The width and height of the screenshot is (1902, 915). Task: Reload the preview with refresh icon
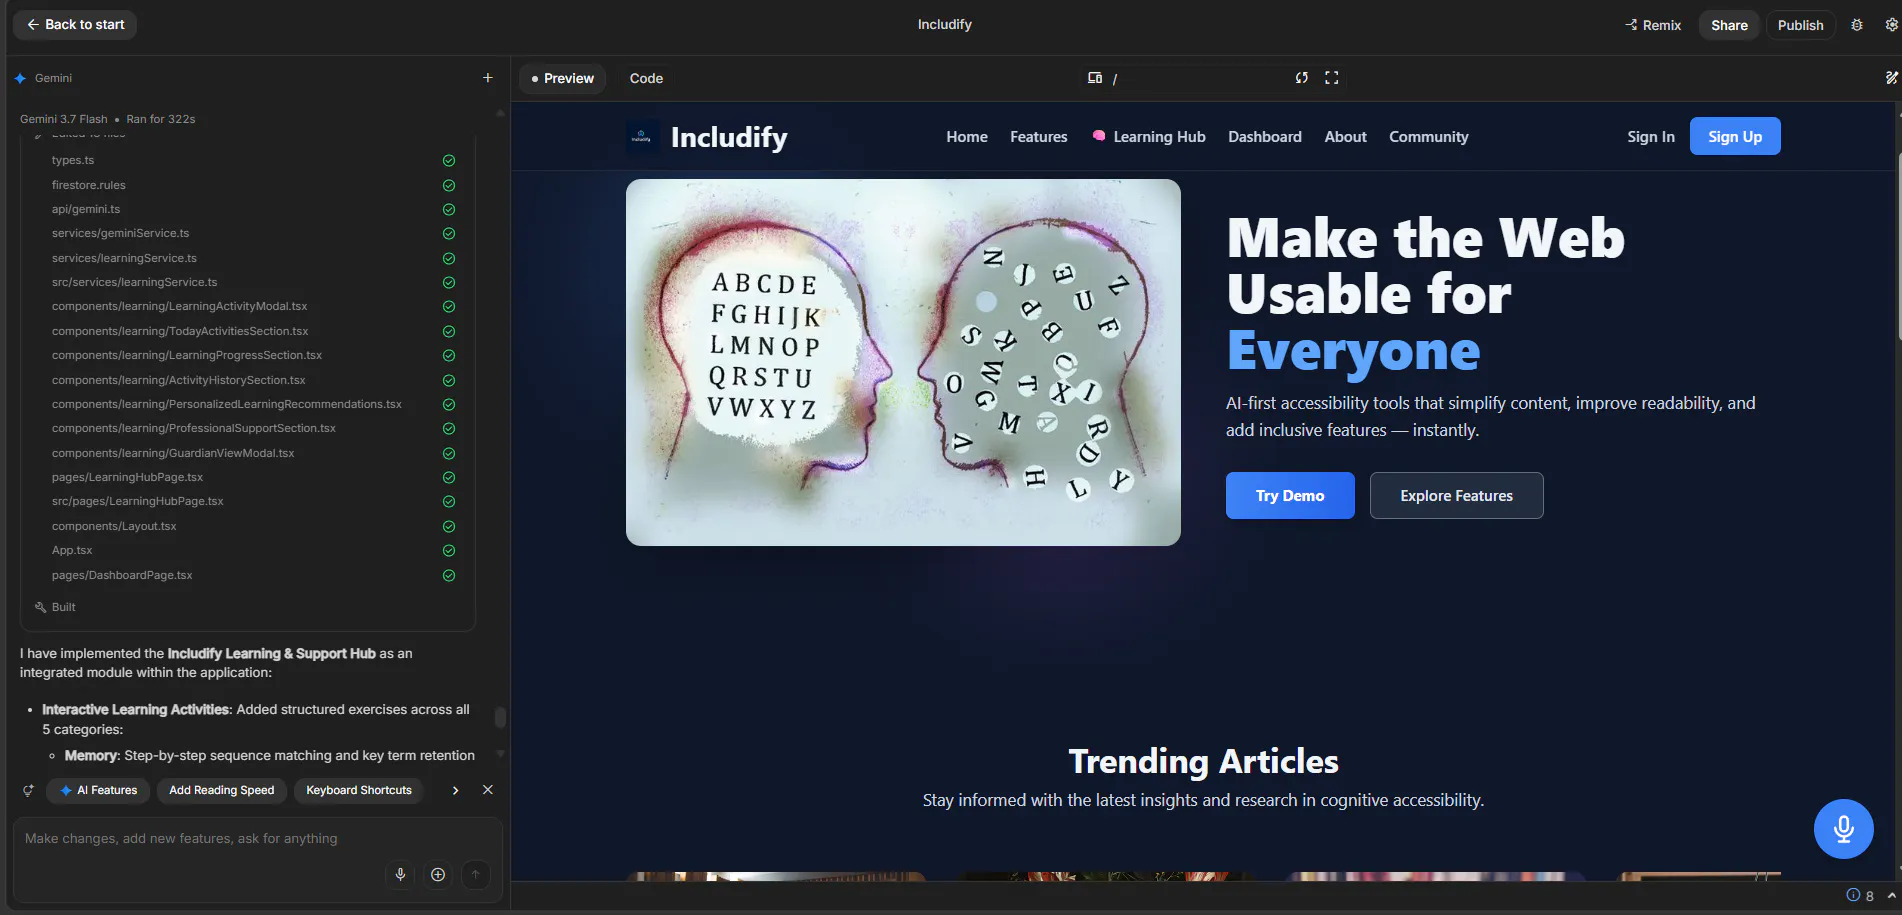[x=1302, y=78]
